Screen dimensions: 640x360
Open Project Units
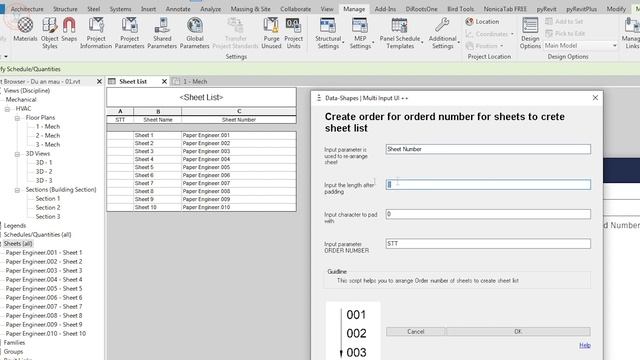click(x=293, y=33)
